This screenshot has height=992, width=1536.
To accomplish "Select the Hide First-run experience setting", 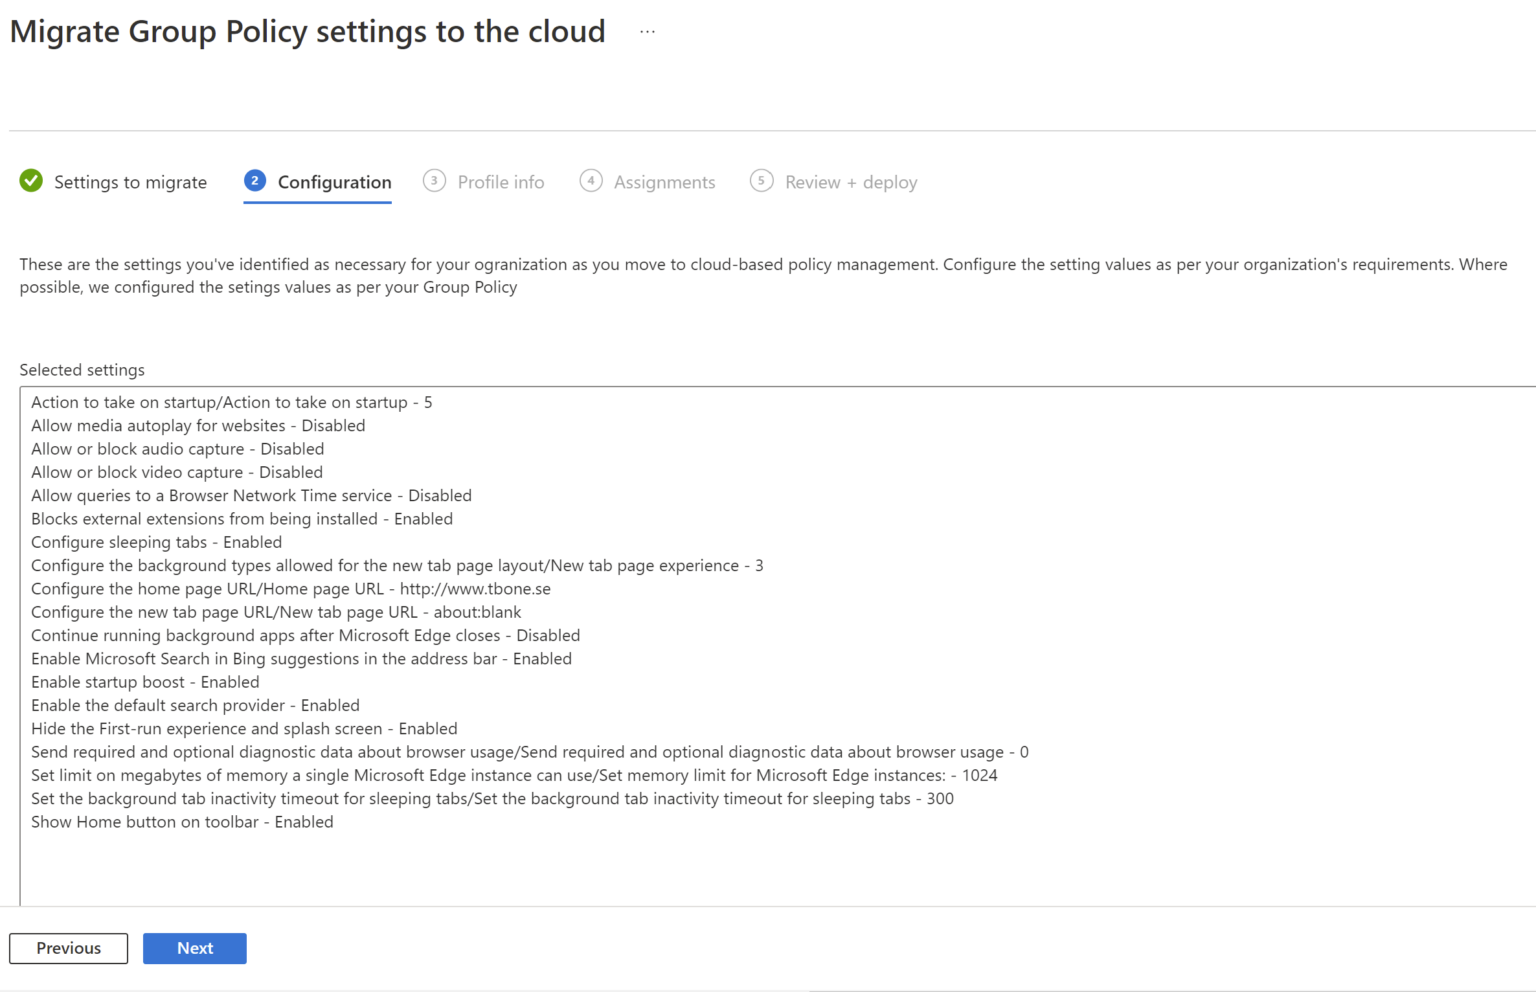I will click(x=244, y=728).
